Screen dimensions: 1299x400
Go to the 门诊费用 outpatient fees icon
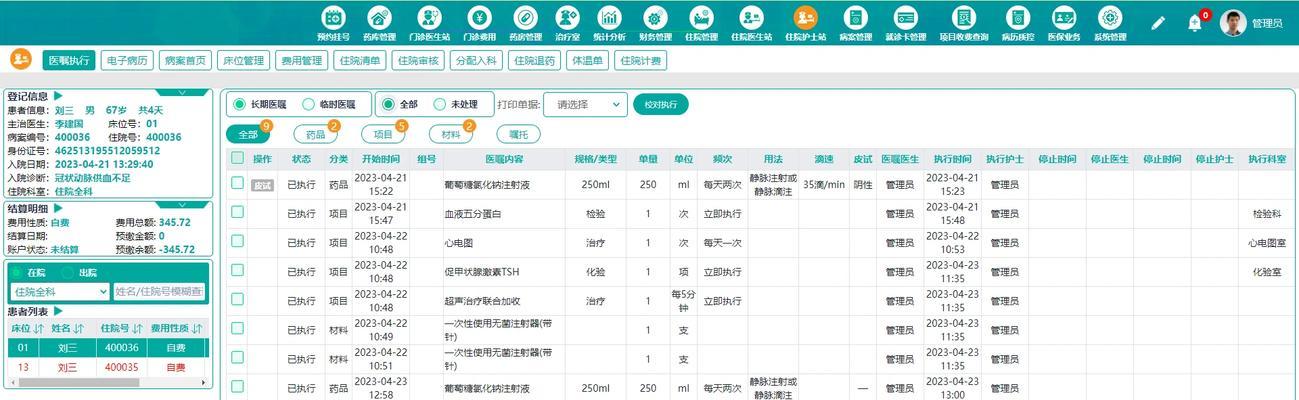479,18
